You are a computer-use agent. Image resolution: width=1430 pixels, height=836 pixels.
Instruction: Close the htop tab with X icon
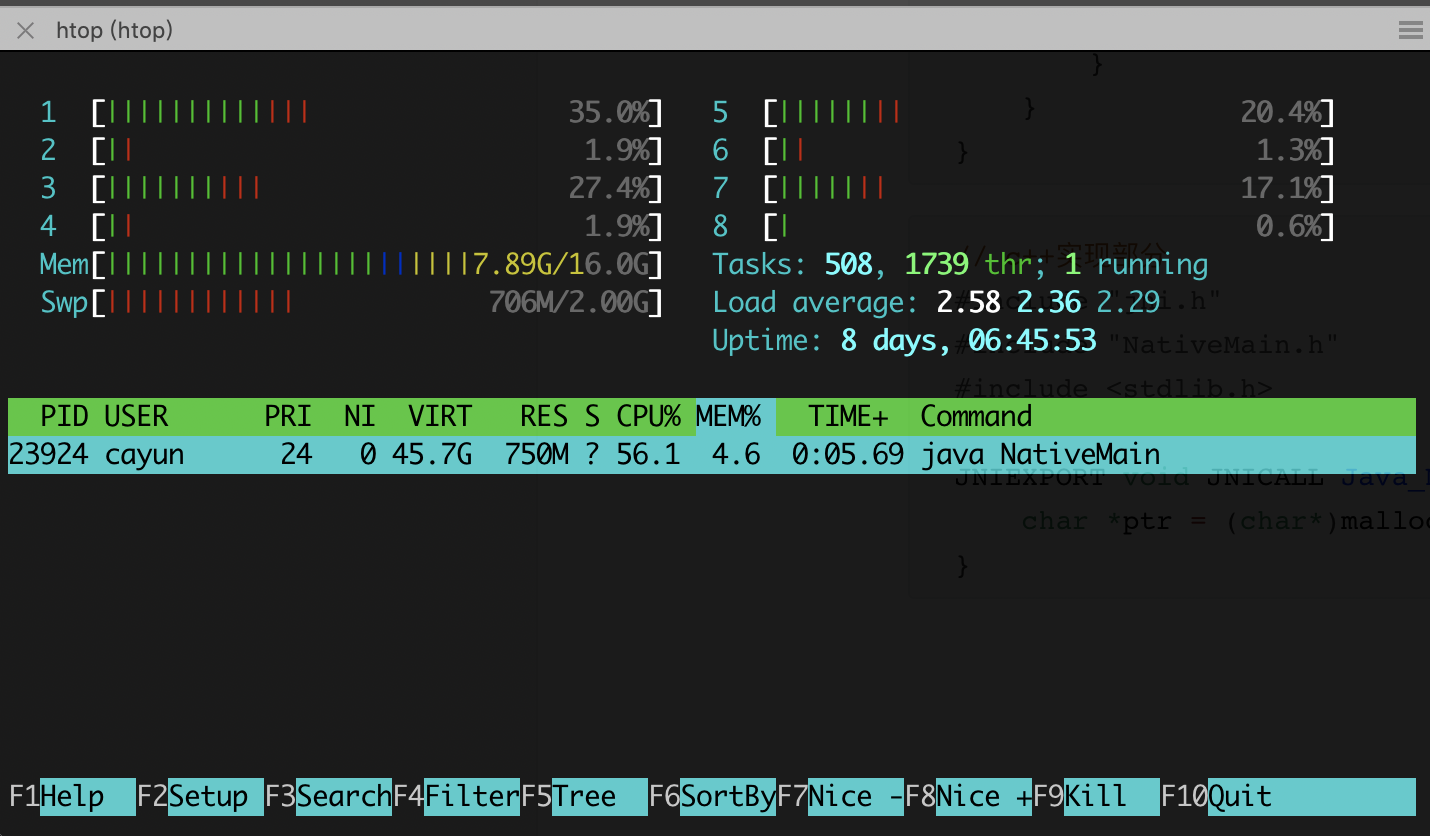coord(26,31)
